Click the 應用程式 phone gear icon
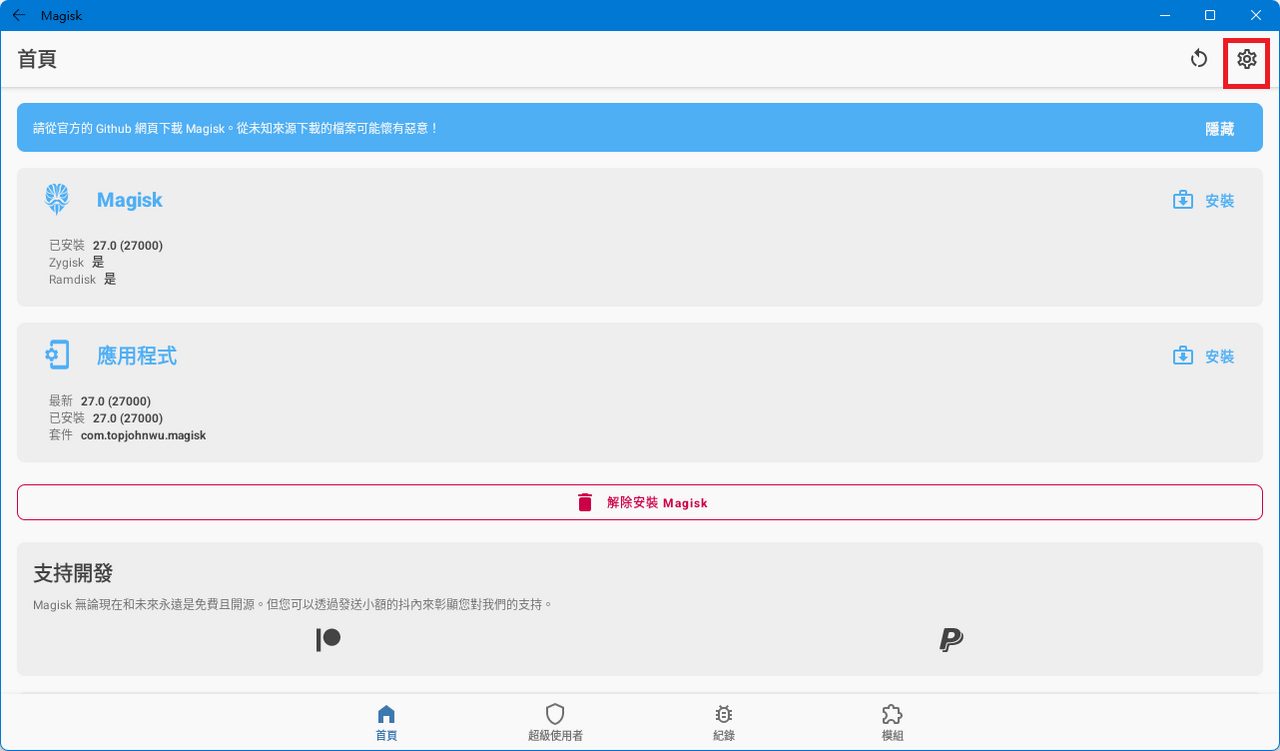 pyautogui.click(x=57, y=355)
